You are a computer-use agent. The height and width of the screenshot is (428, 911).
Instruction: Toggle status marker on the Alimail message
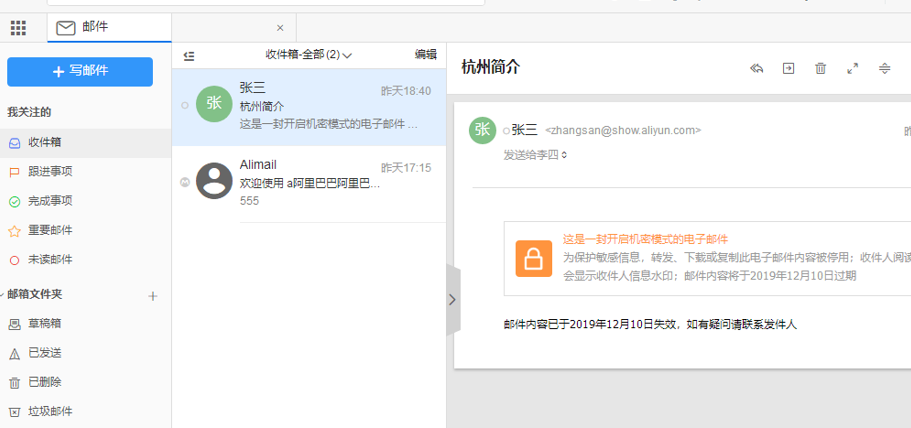pyautogui.click(x=184, y=182)
